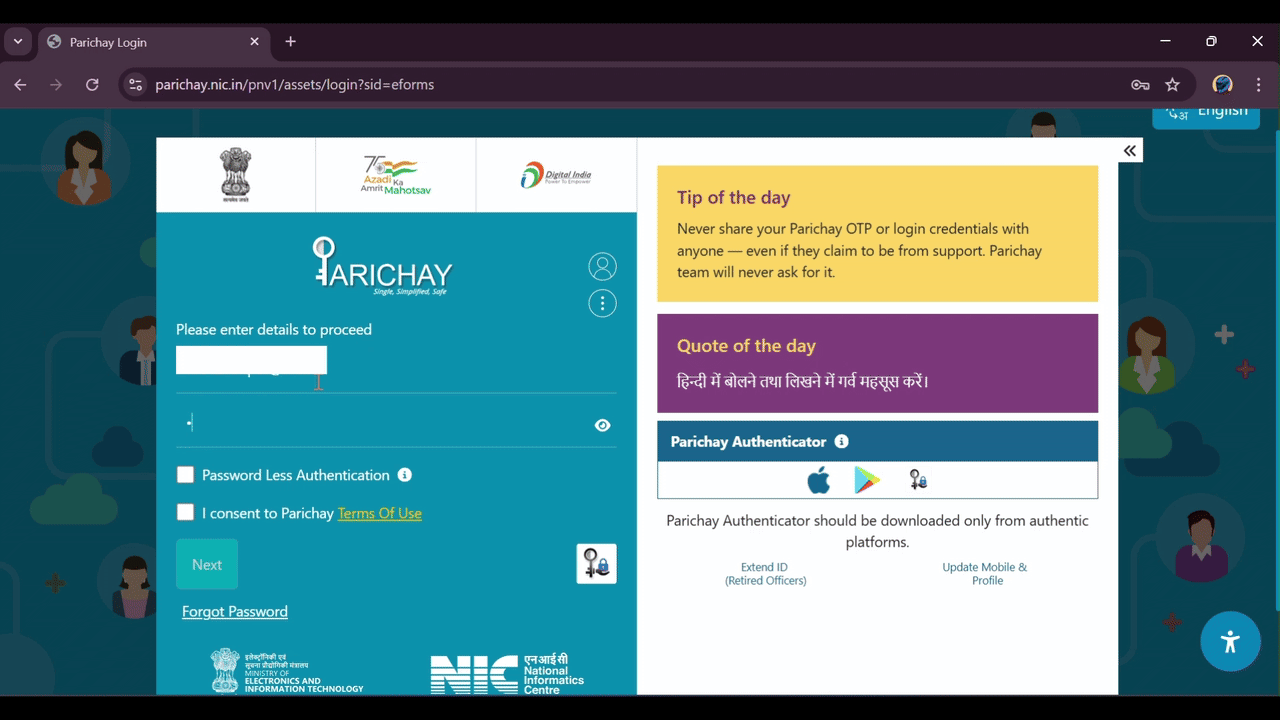Open the accessibility widget at bottom right
The height and width of the screenshot is (720, 1280).
coord(1230,641)
